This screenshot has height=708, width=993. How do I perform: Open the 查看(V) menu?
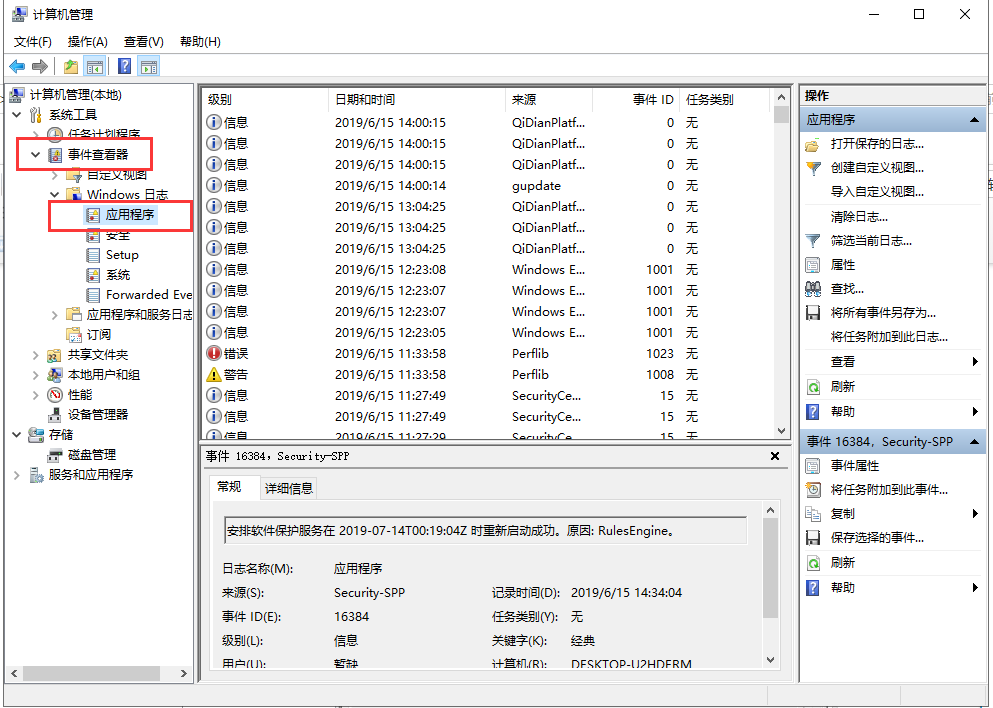pos(143,41)
